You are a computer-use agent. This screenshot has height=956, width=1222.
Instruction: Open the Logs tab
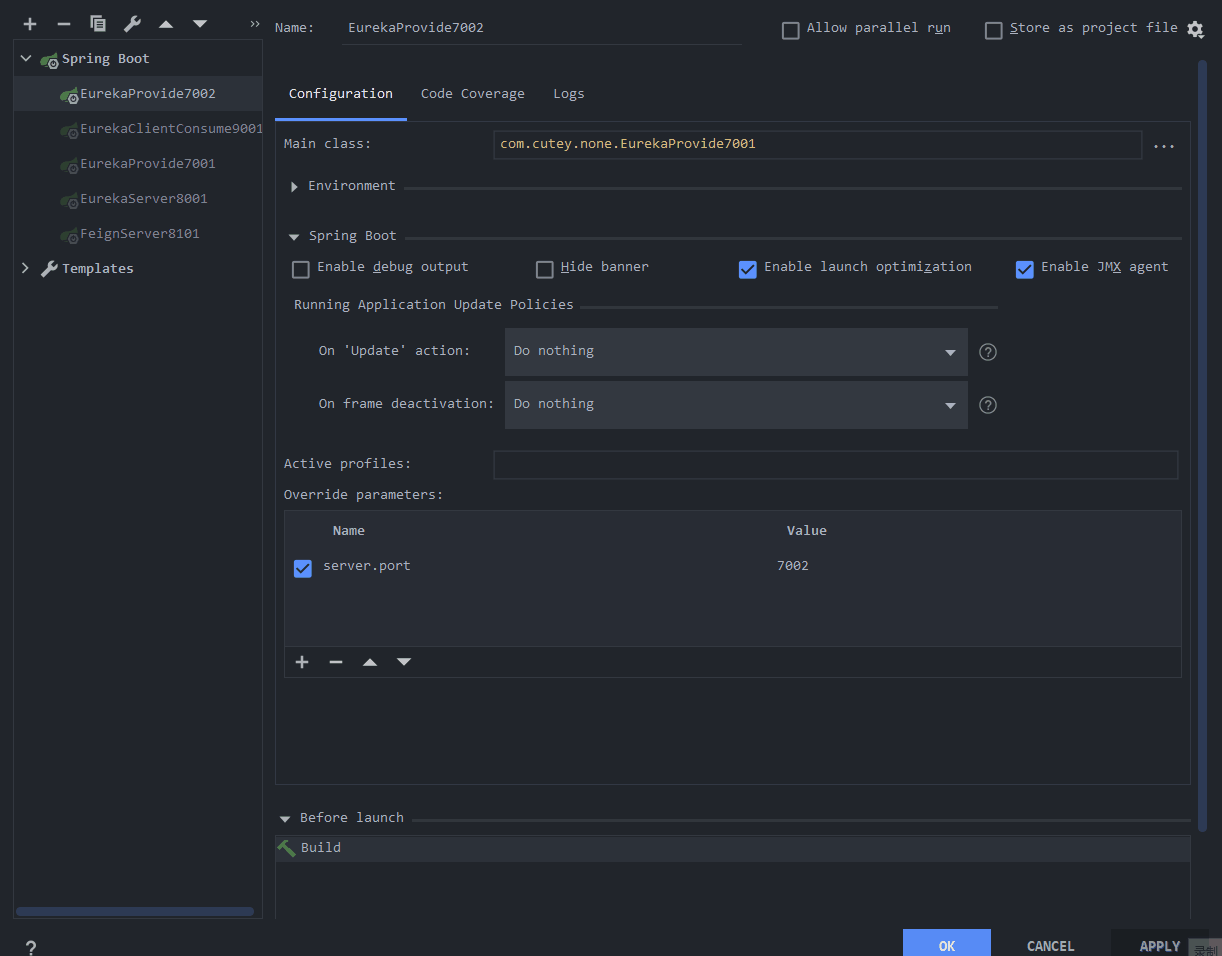click(x=569, y=94)
